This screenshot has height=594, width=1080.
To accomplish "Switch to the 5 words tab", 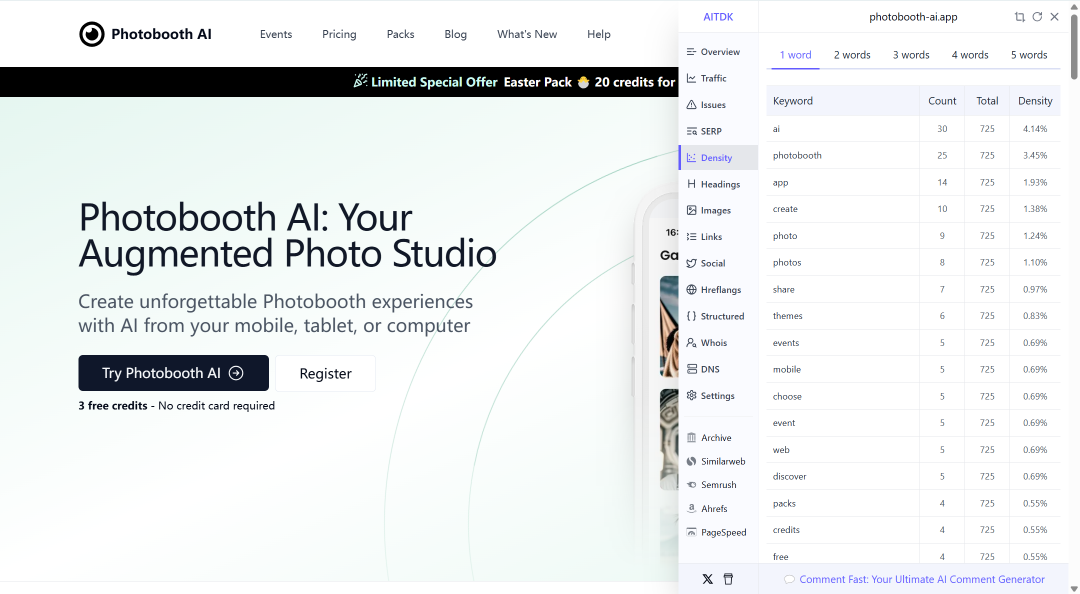I will (1029, 55).
